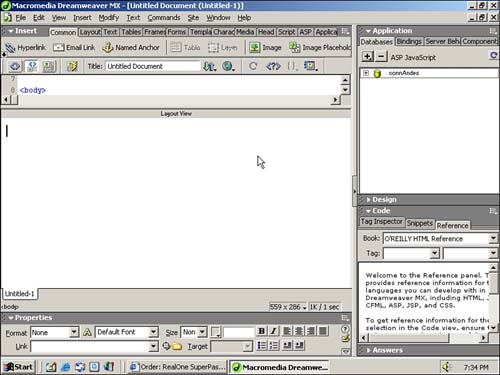Align text left in Properties panel
Image resolution: width=500 pixels, height=375 pixels.
pos(287,331)
